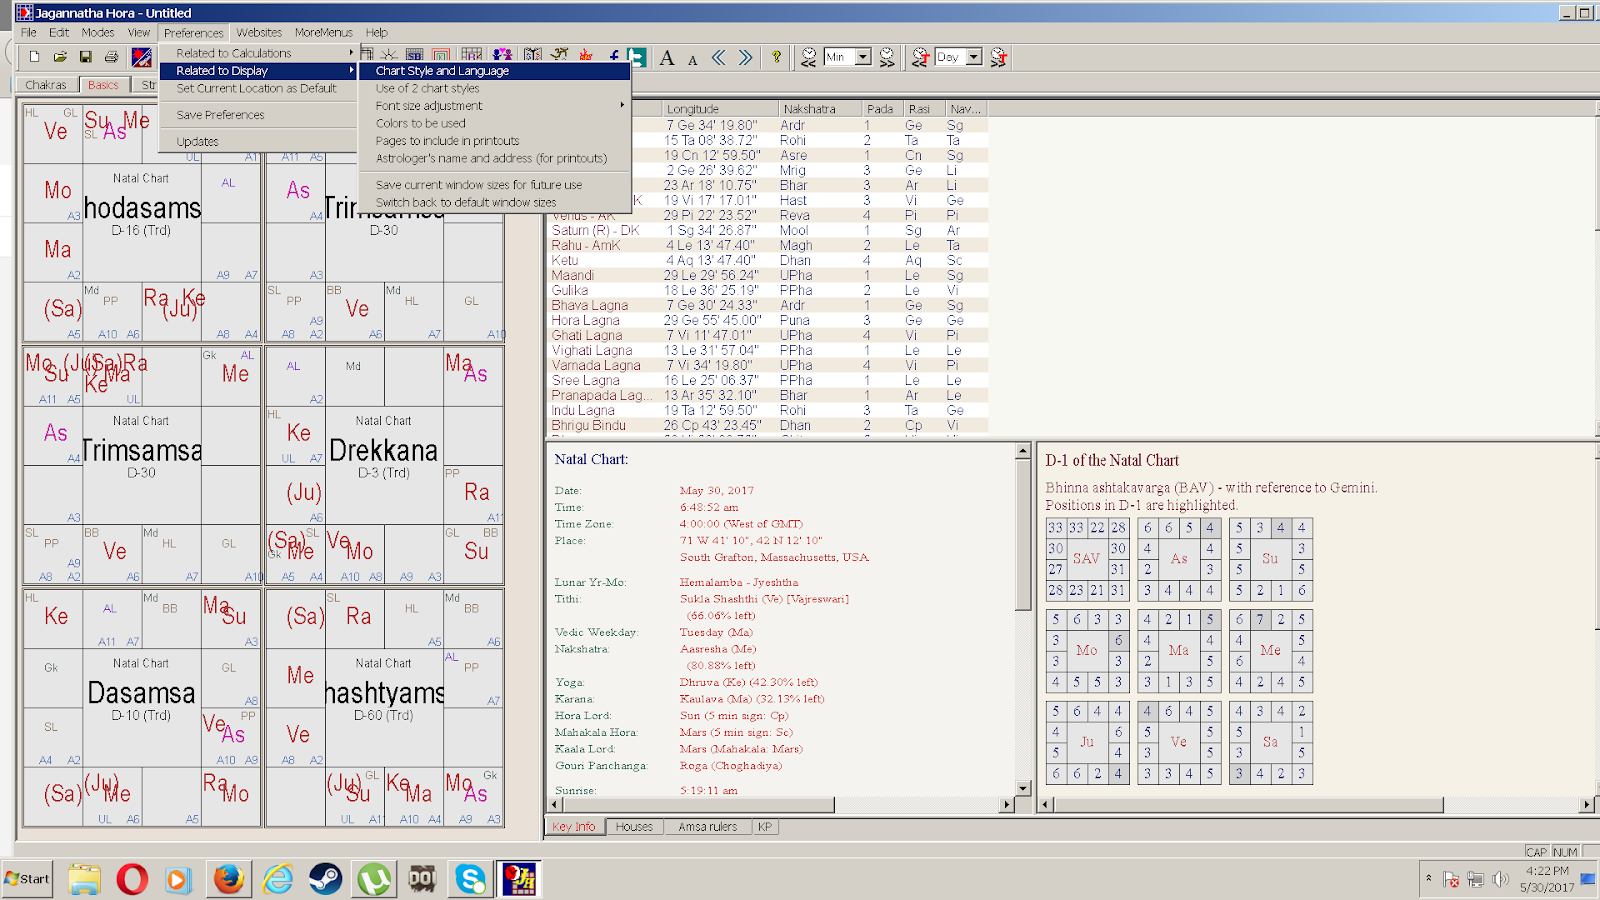1600x900 pixels.
Task: Open the MoreMenus menu
Action: tap(324, 32)
